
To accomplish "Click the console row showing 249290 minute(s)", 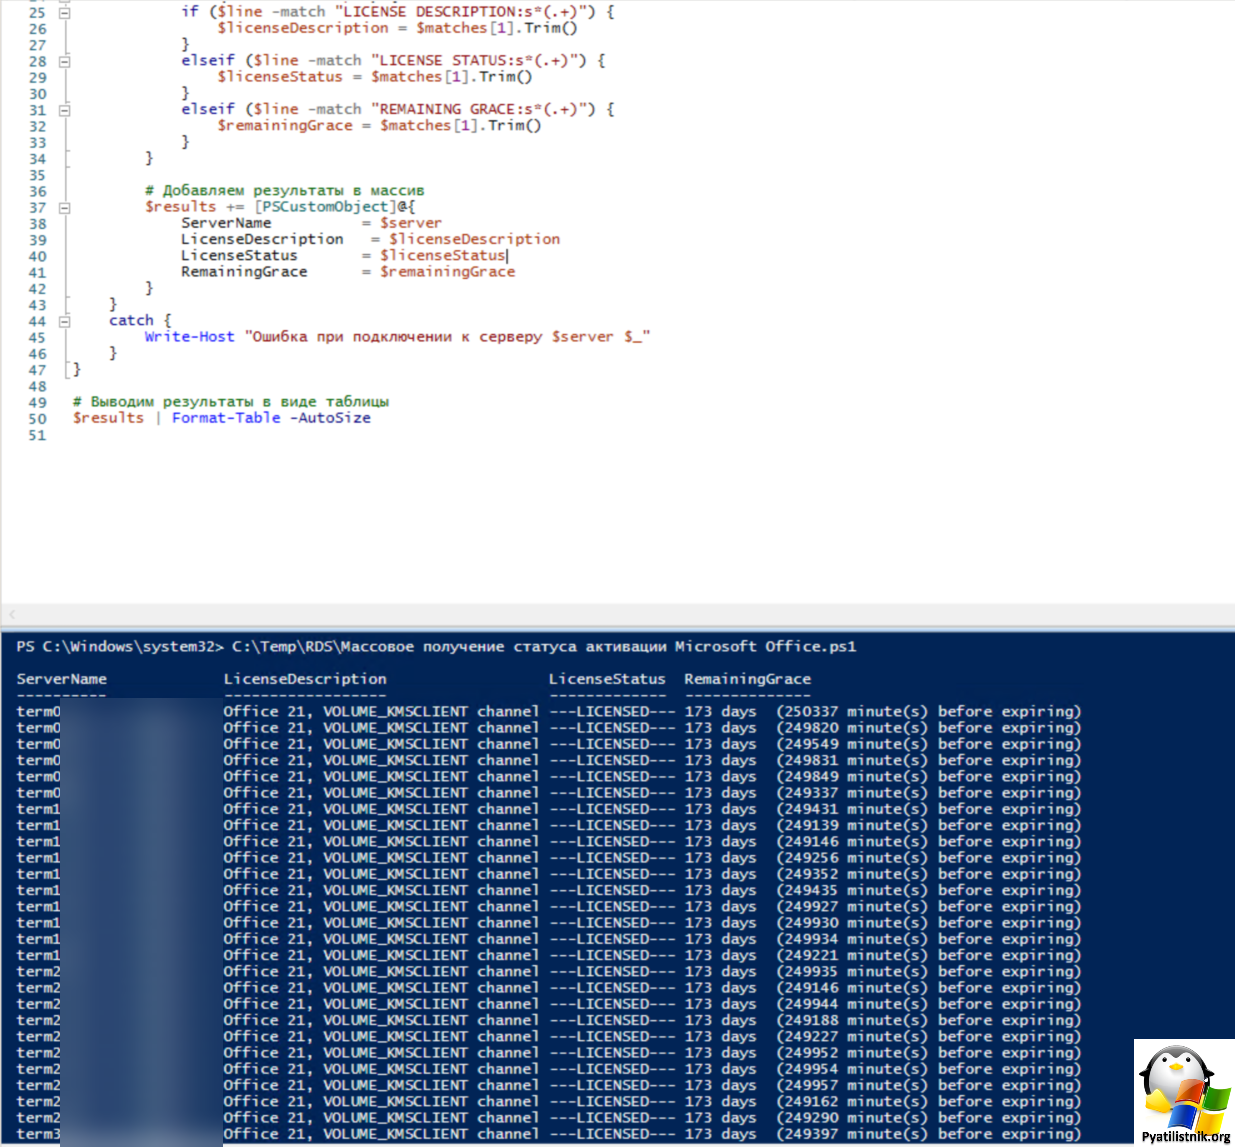I will 549,1118.
